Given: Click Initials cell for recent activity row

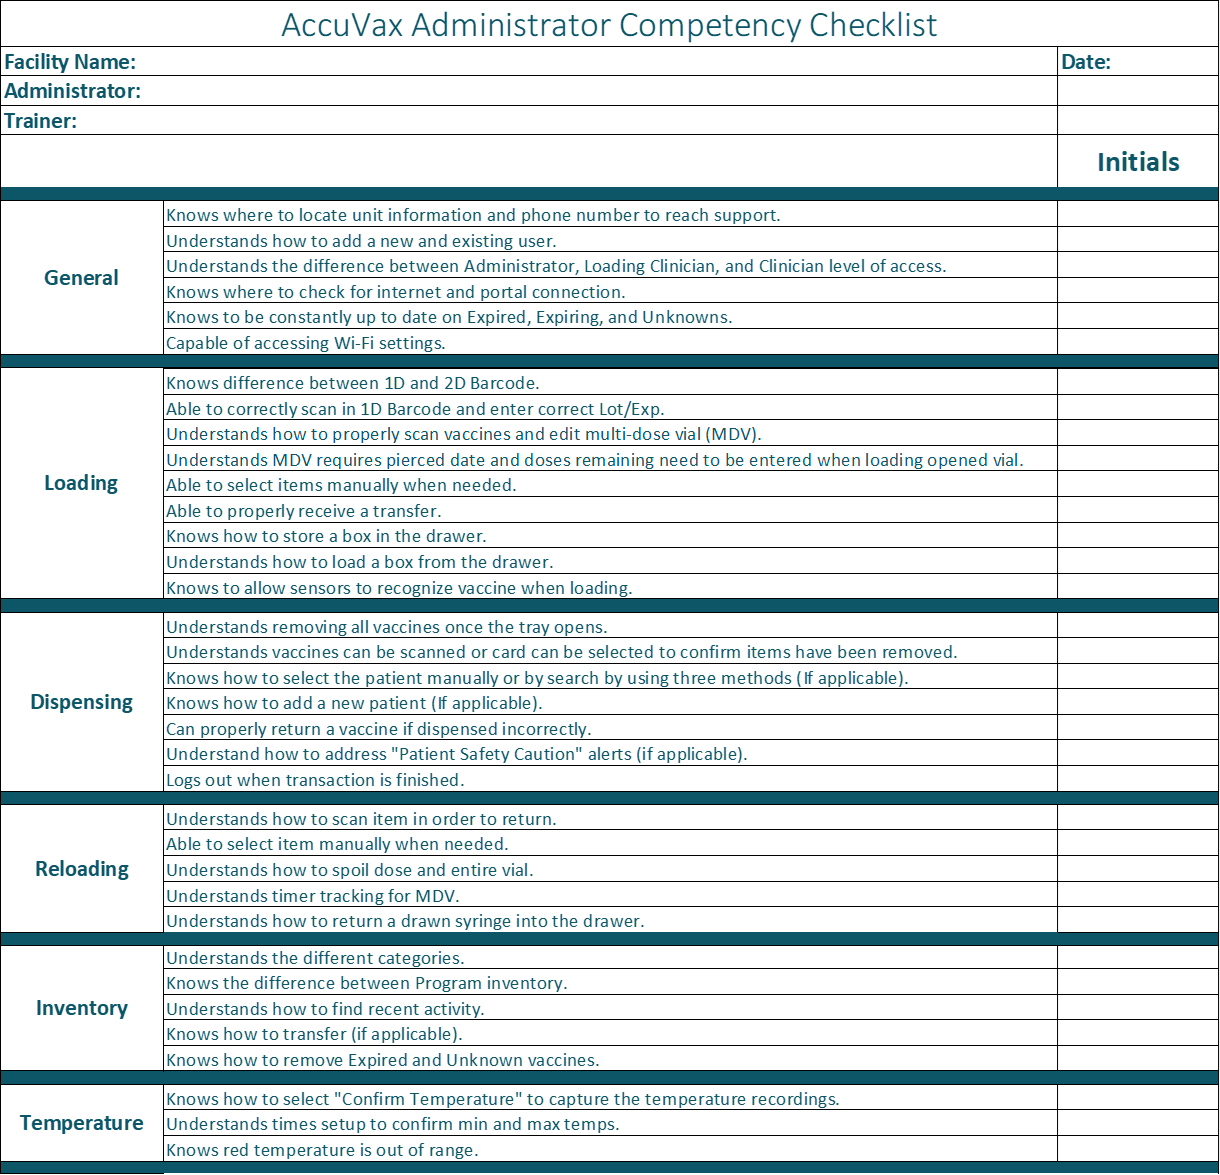Looking at the screenshot, I should 1138,1008.
